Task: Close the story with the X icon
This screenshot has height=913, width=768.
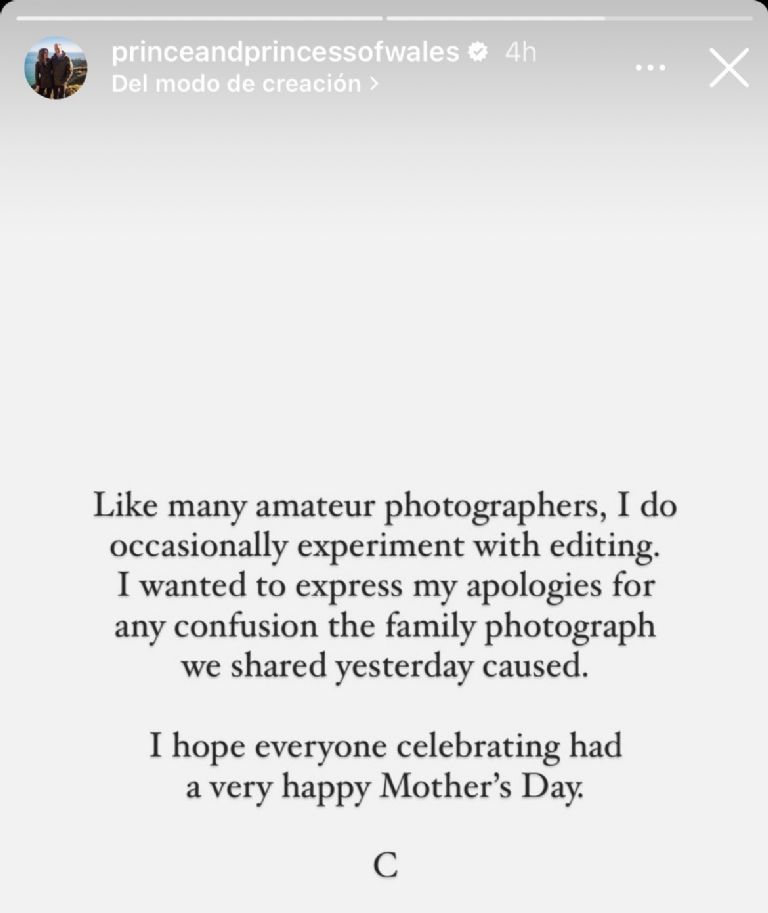Action: 728,68
